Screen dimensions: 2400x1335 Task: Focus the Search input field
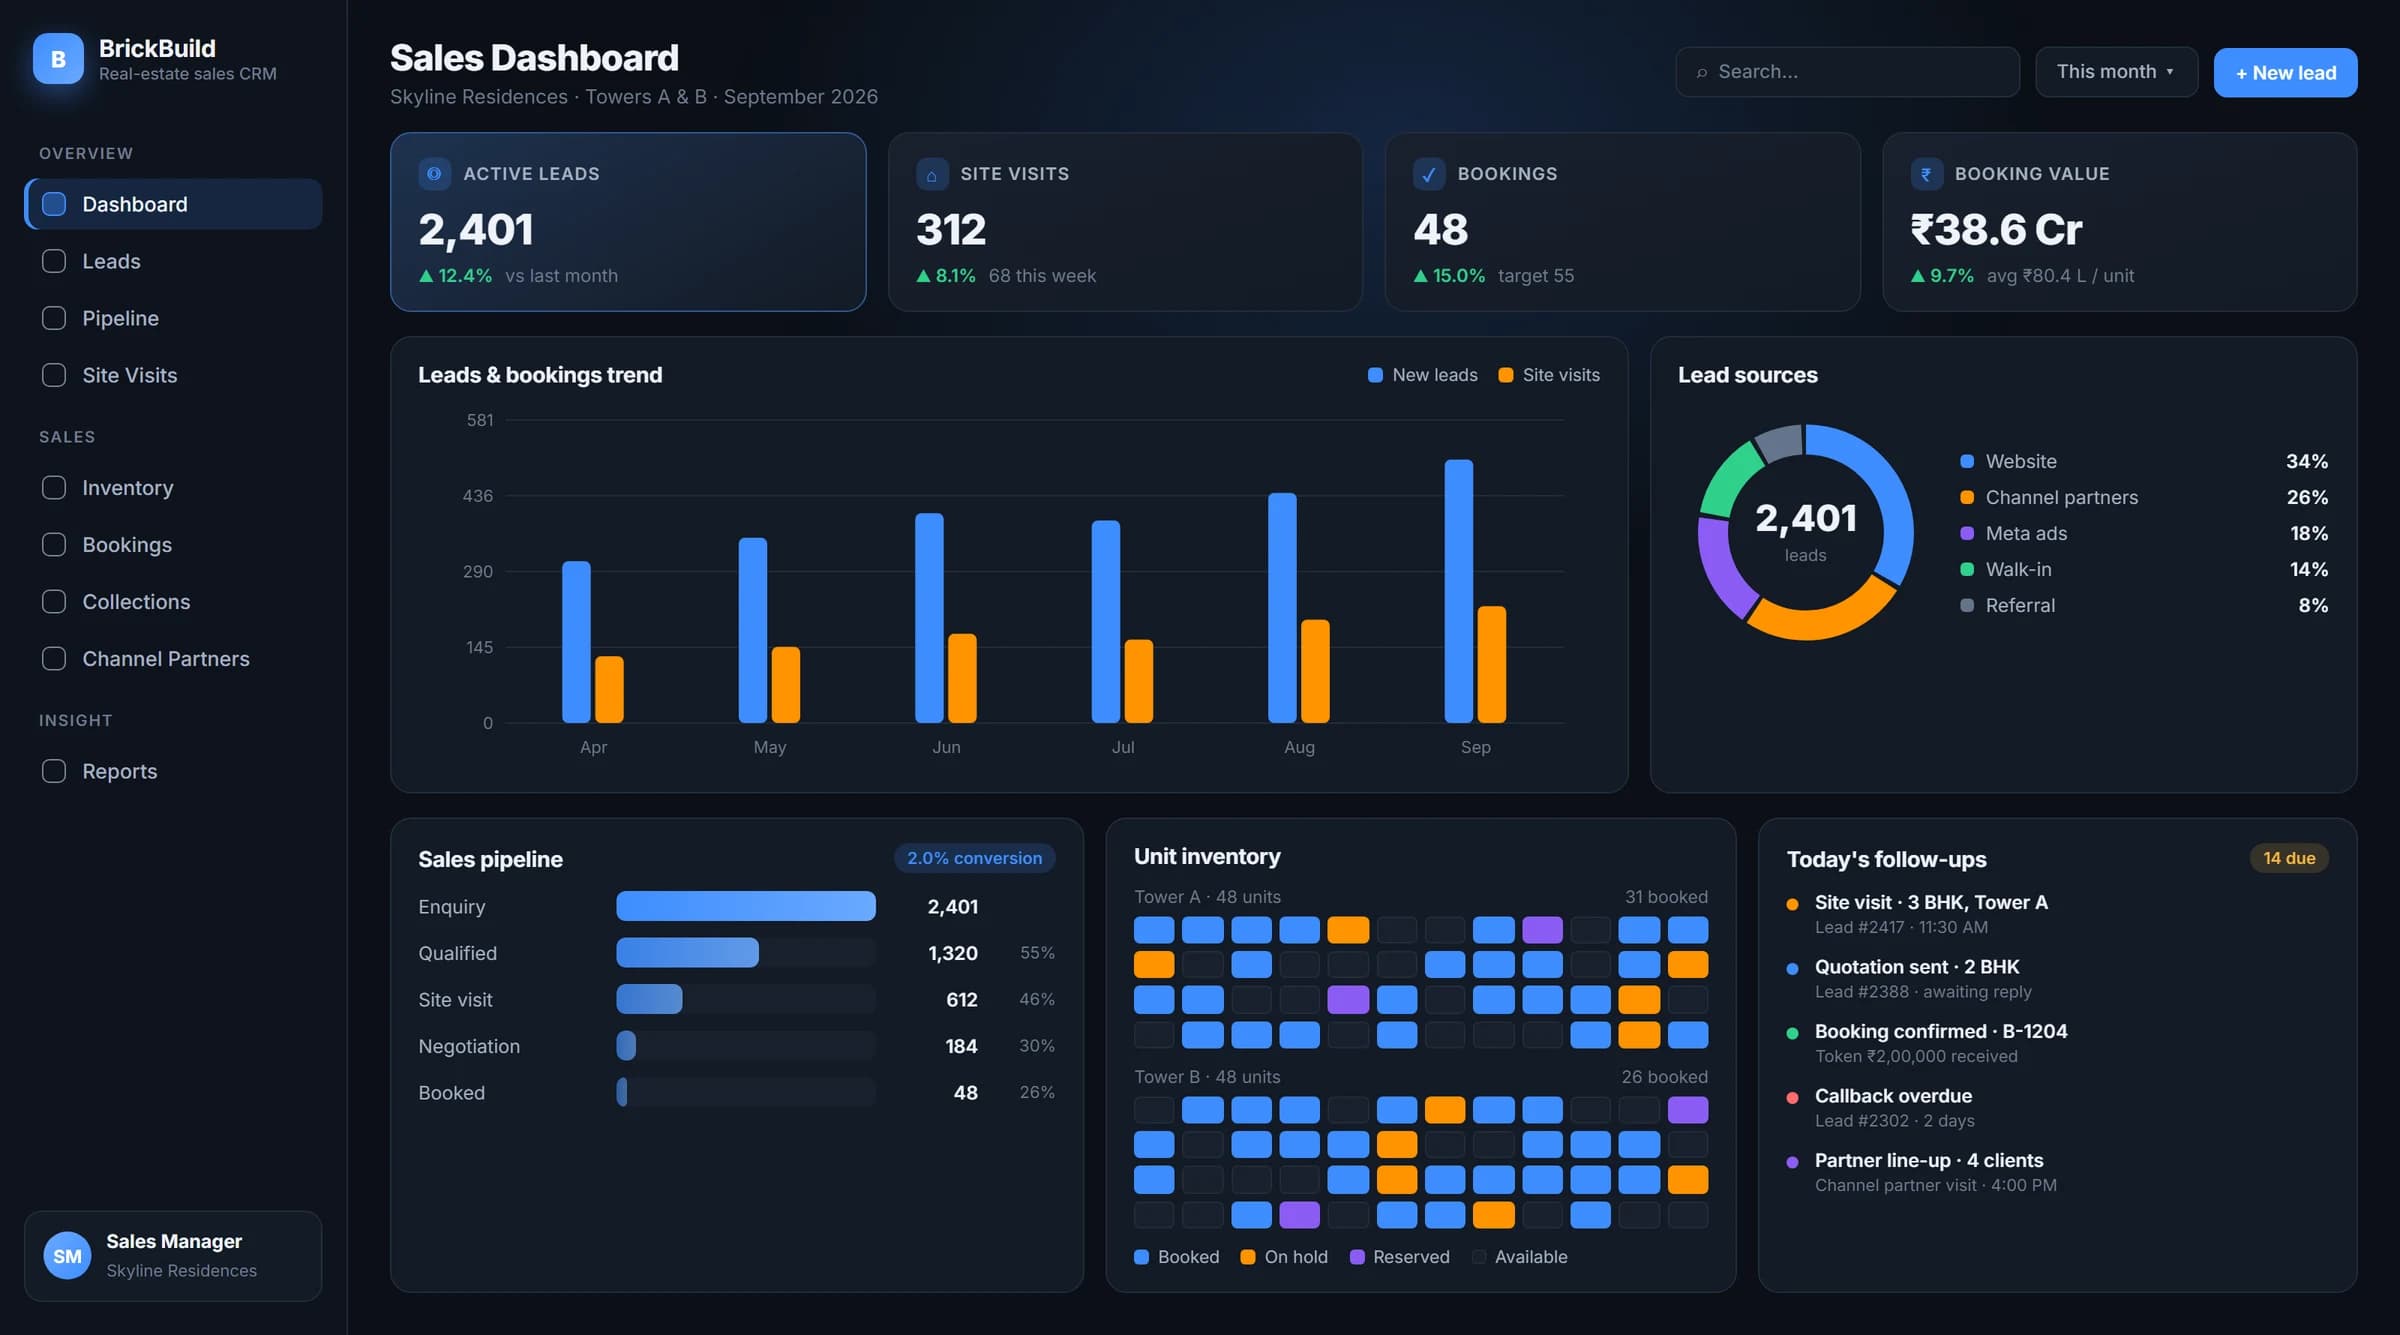click(1847, 72)
